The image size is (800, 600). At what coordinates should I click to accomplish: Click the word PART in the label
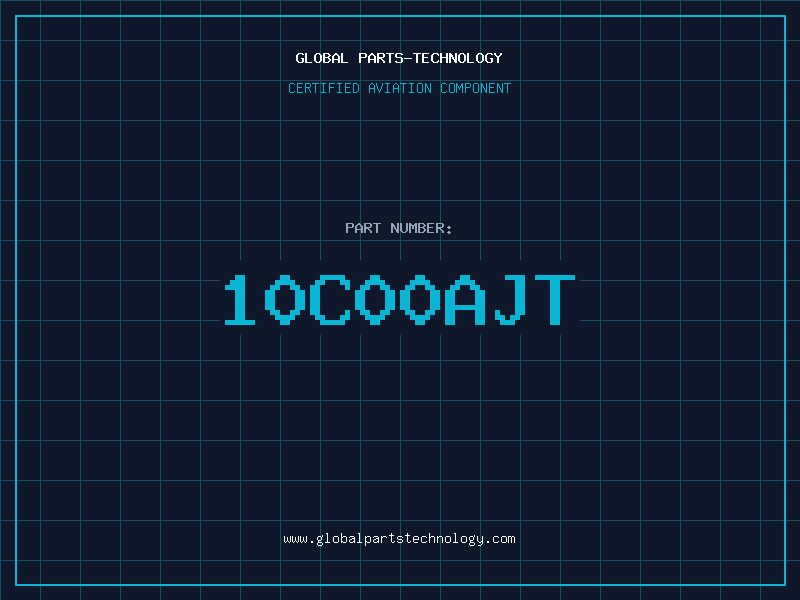click(363, 228)
